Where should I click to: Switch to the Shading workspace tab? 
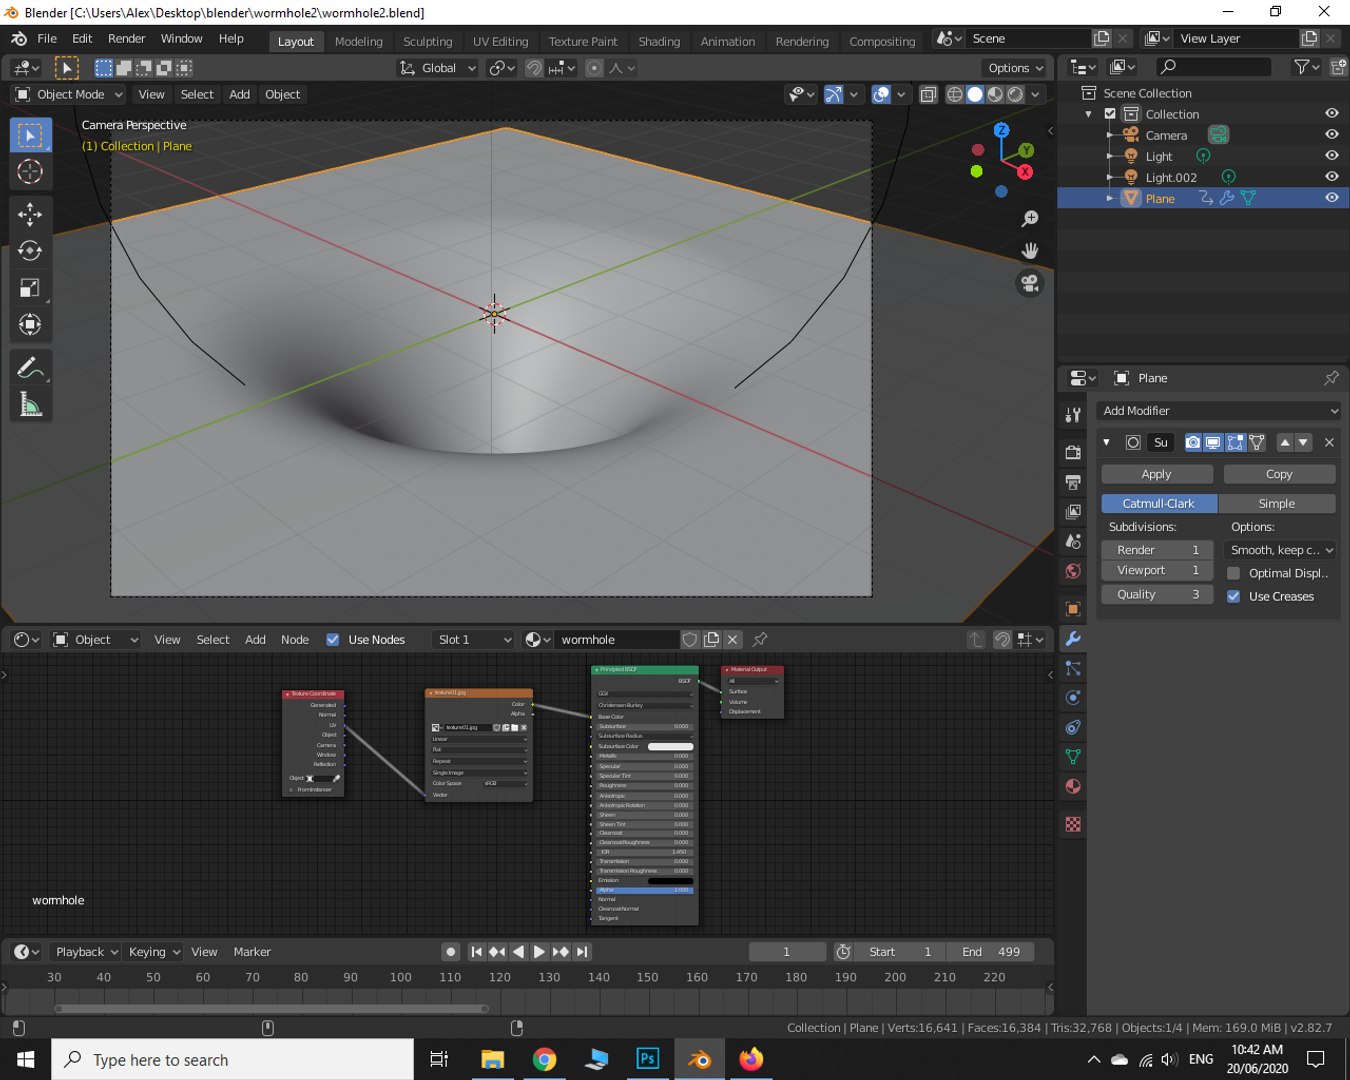659,41
